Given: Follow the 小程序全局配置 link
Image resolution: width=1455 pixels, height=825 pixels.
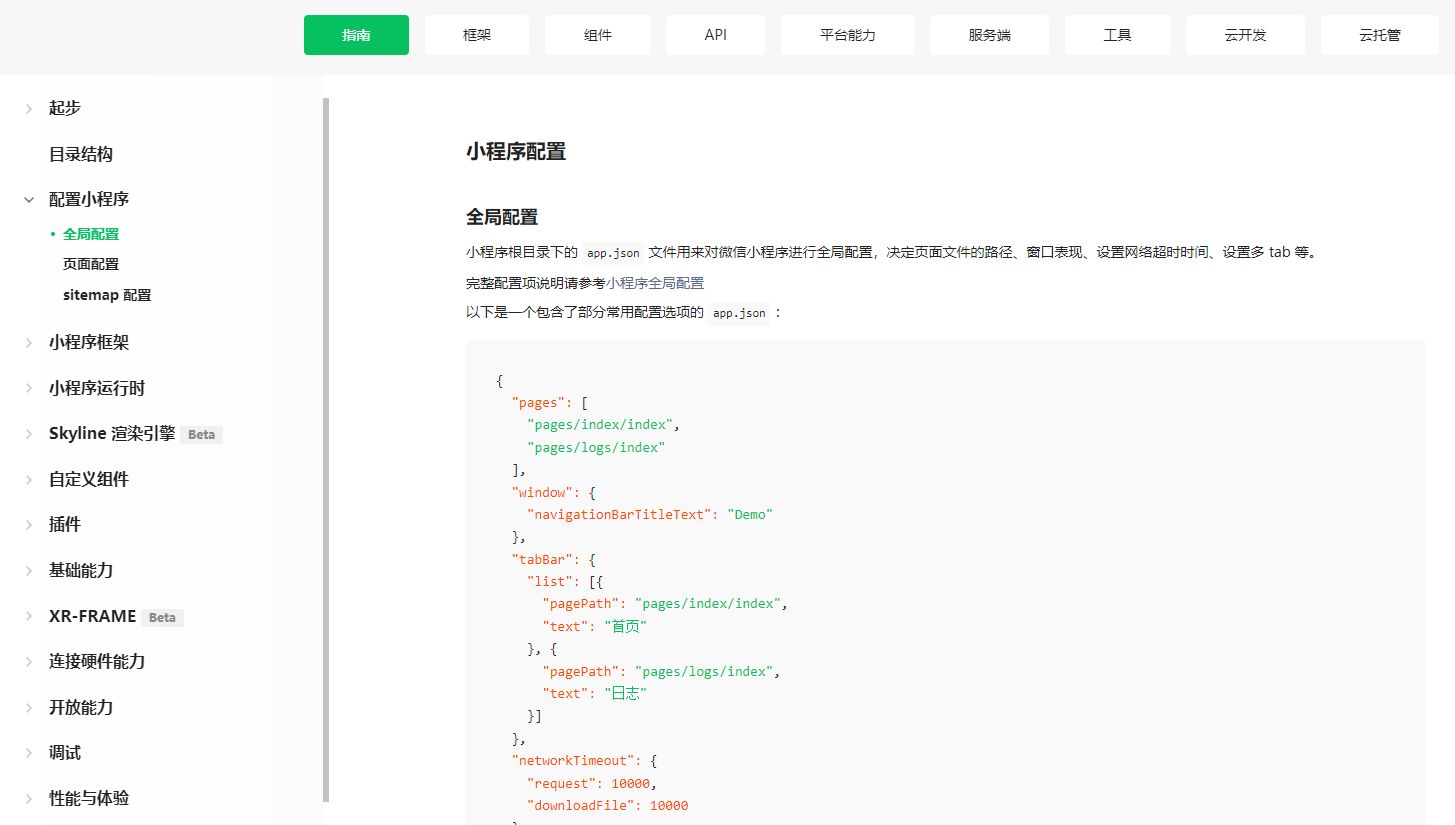Looking at the screenshot, I should pos(655,283).
